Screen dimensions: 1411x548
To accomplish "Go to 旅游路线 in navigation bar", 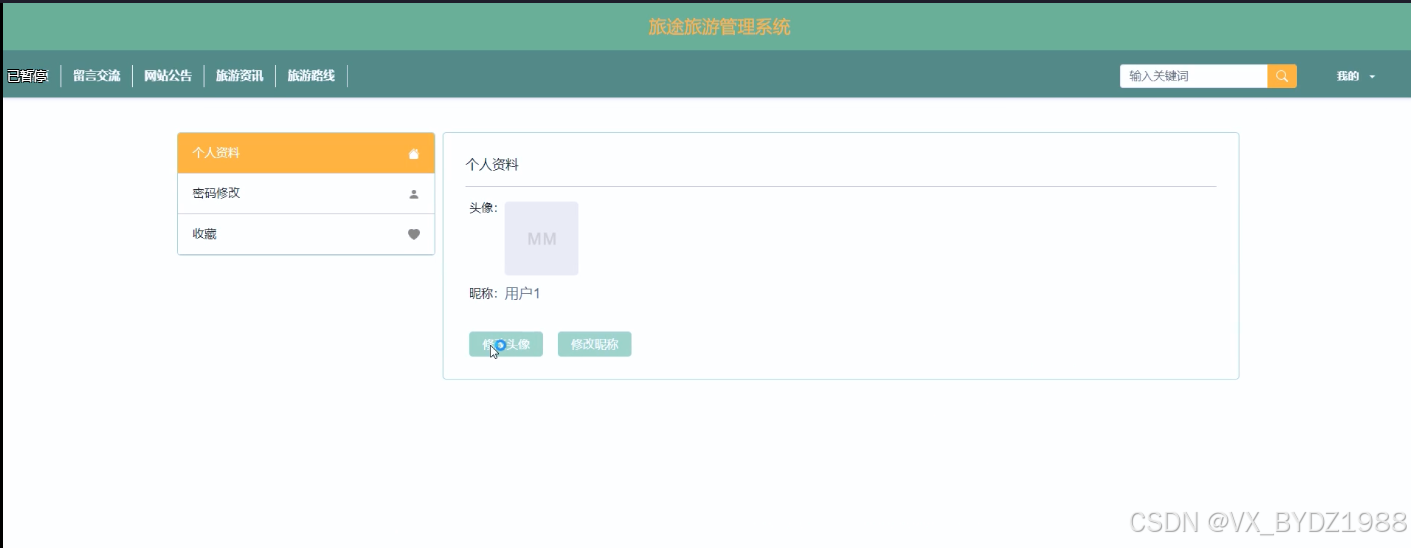I will coord(312,76).
